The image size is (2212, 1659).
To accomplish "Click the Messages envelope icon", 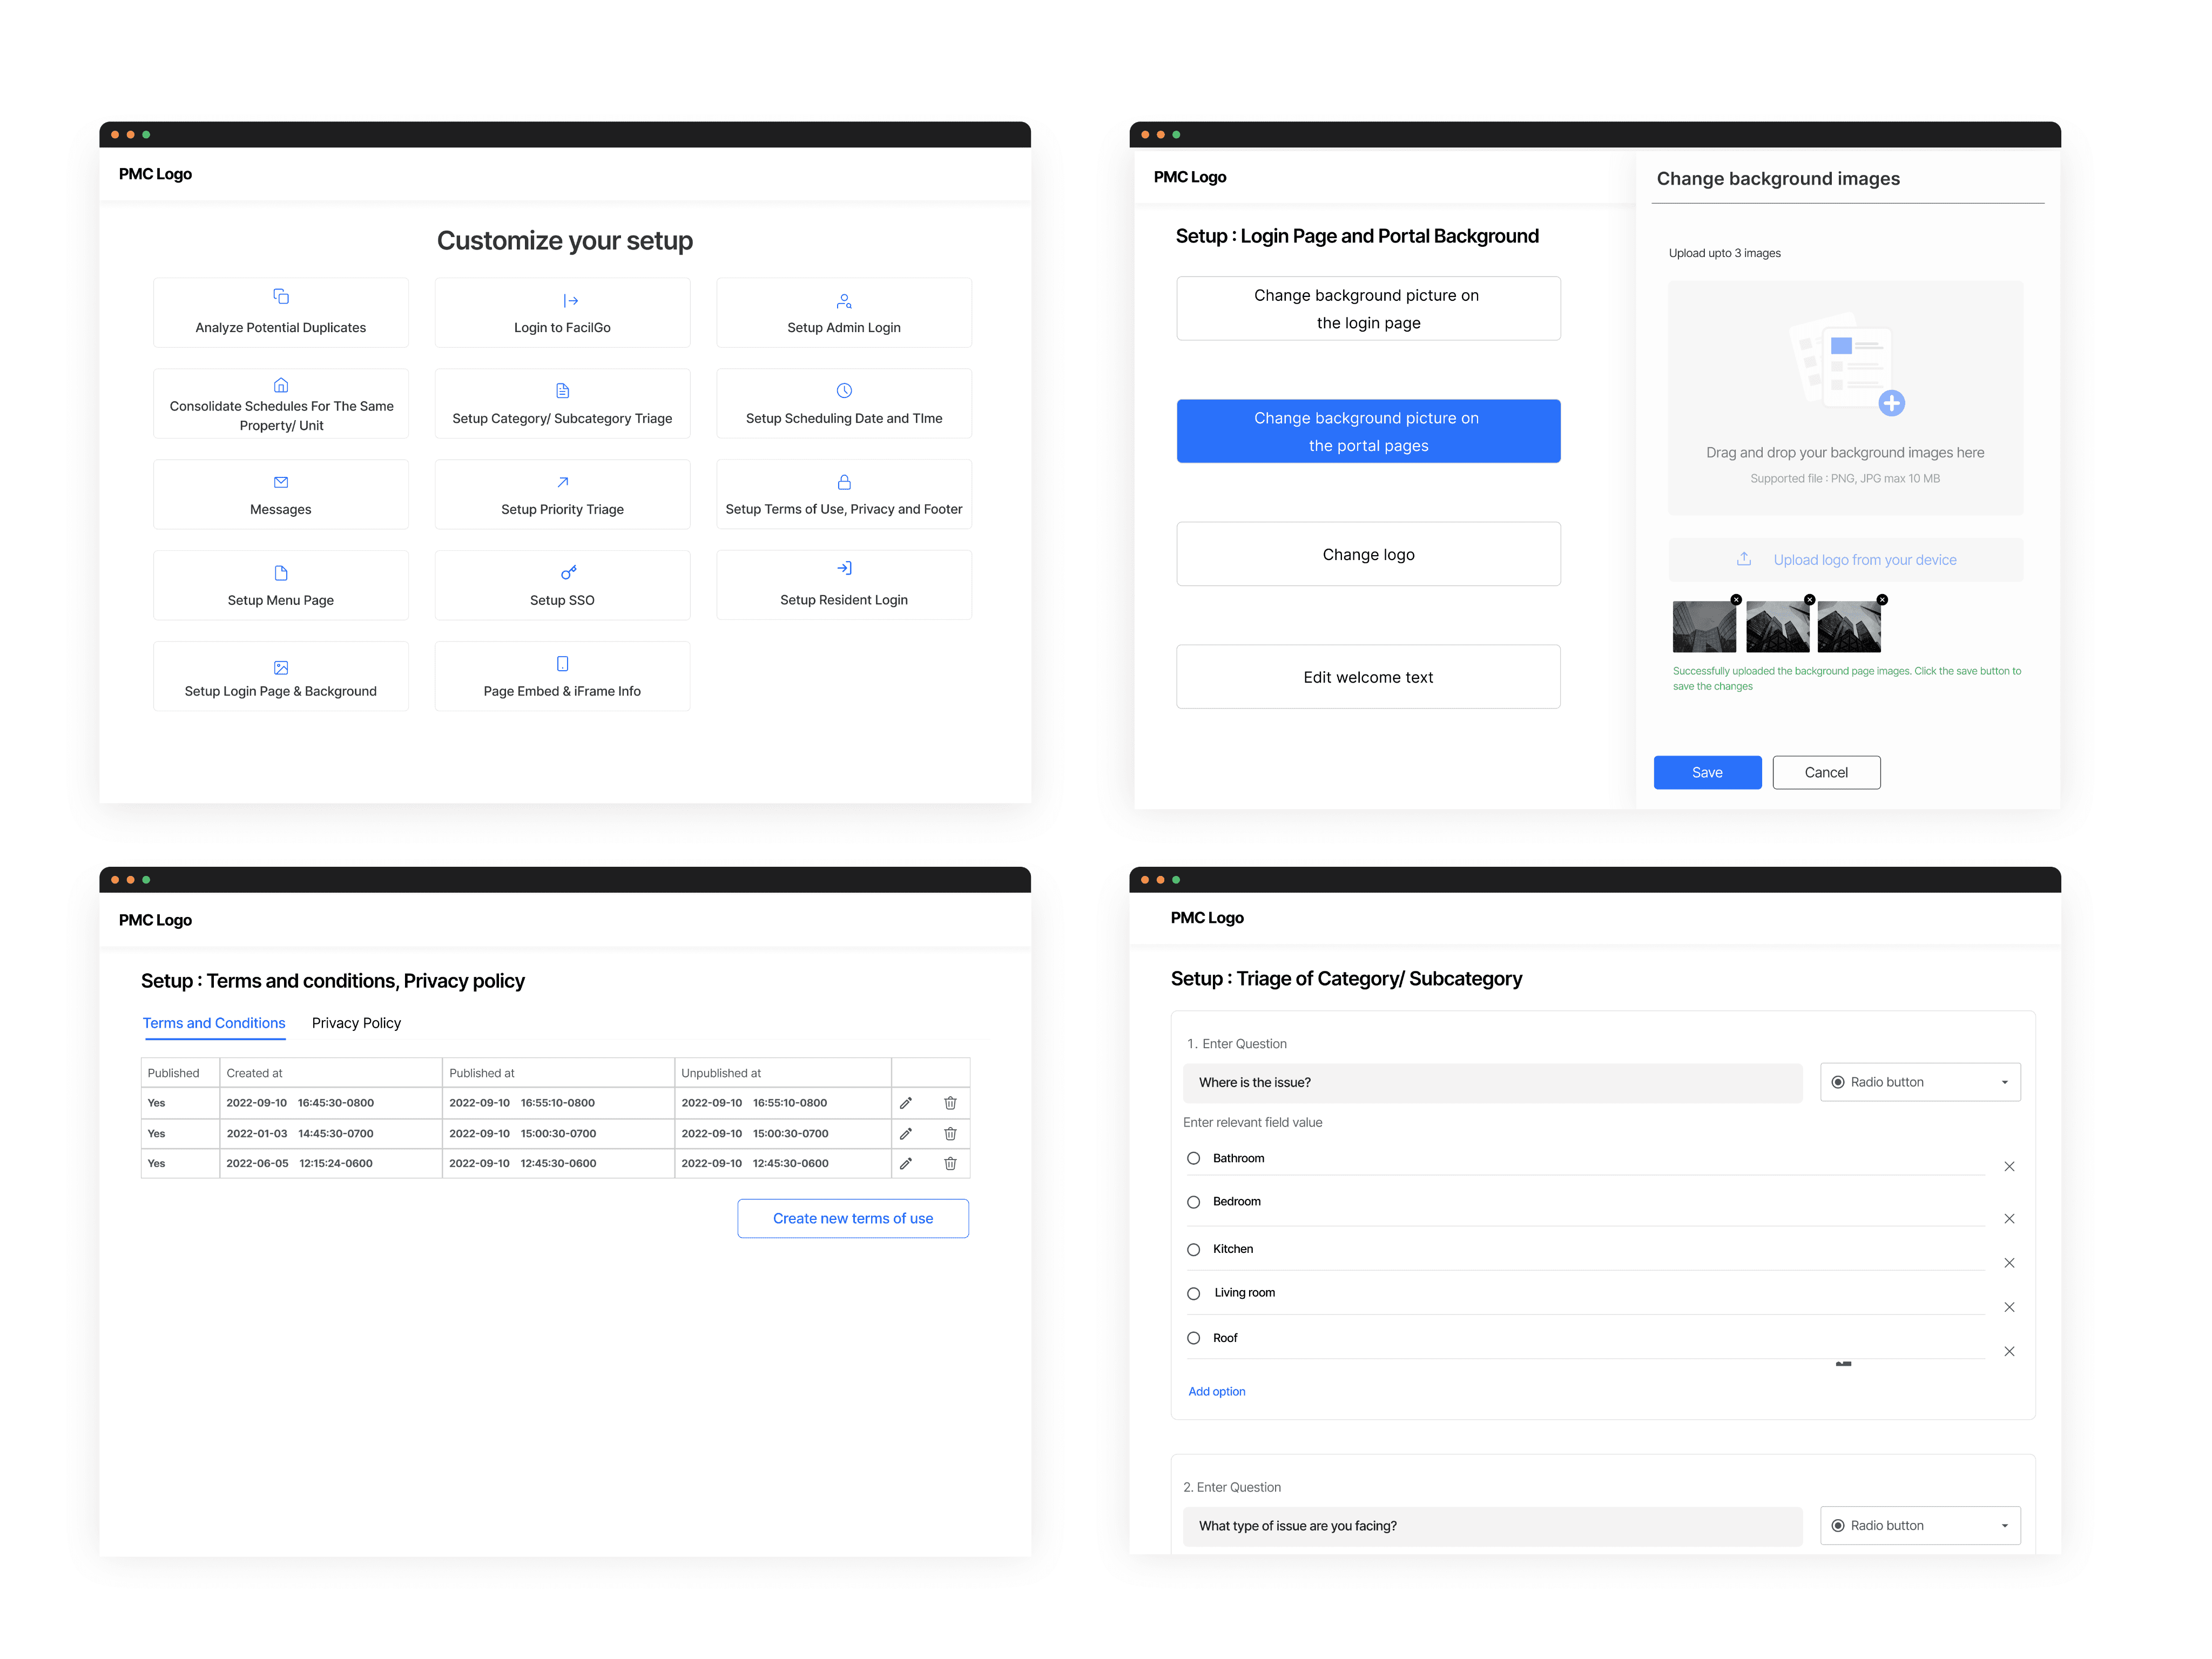I will pos(281,482).
